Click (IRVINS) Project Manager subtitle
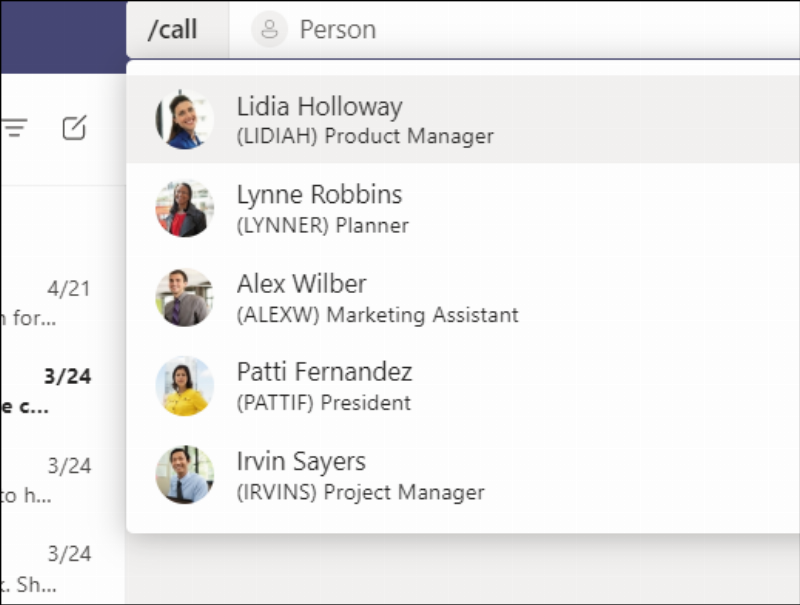The width and height of the screenshot is (800, 605). click(x=361, y=492)
